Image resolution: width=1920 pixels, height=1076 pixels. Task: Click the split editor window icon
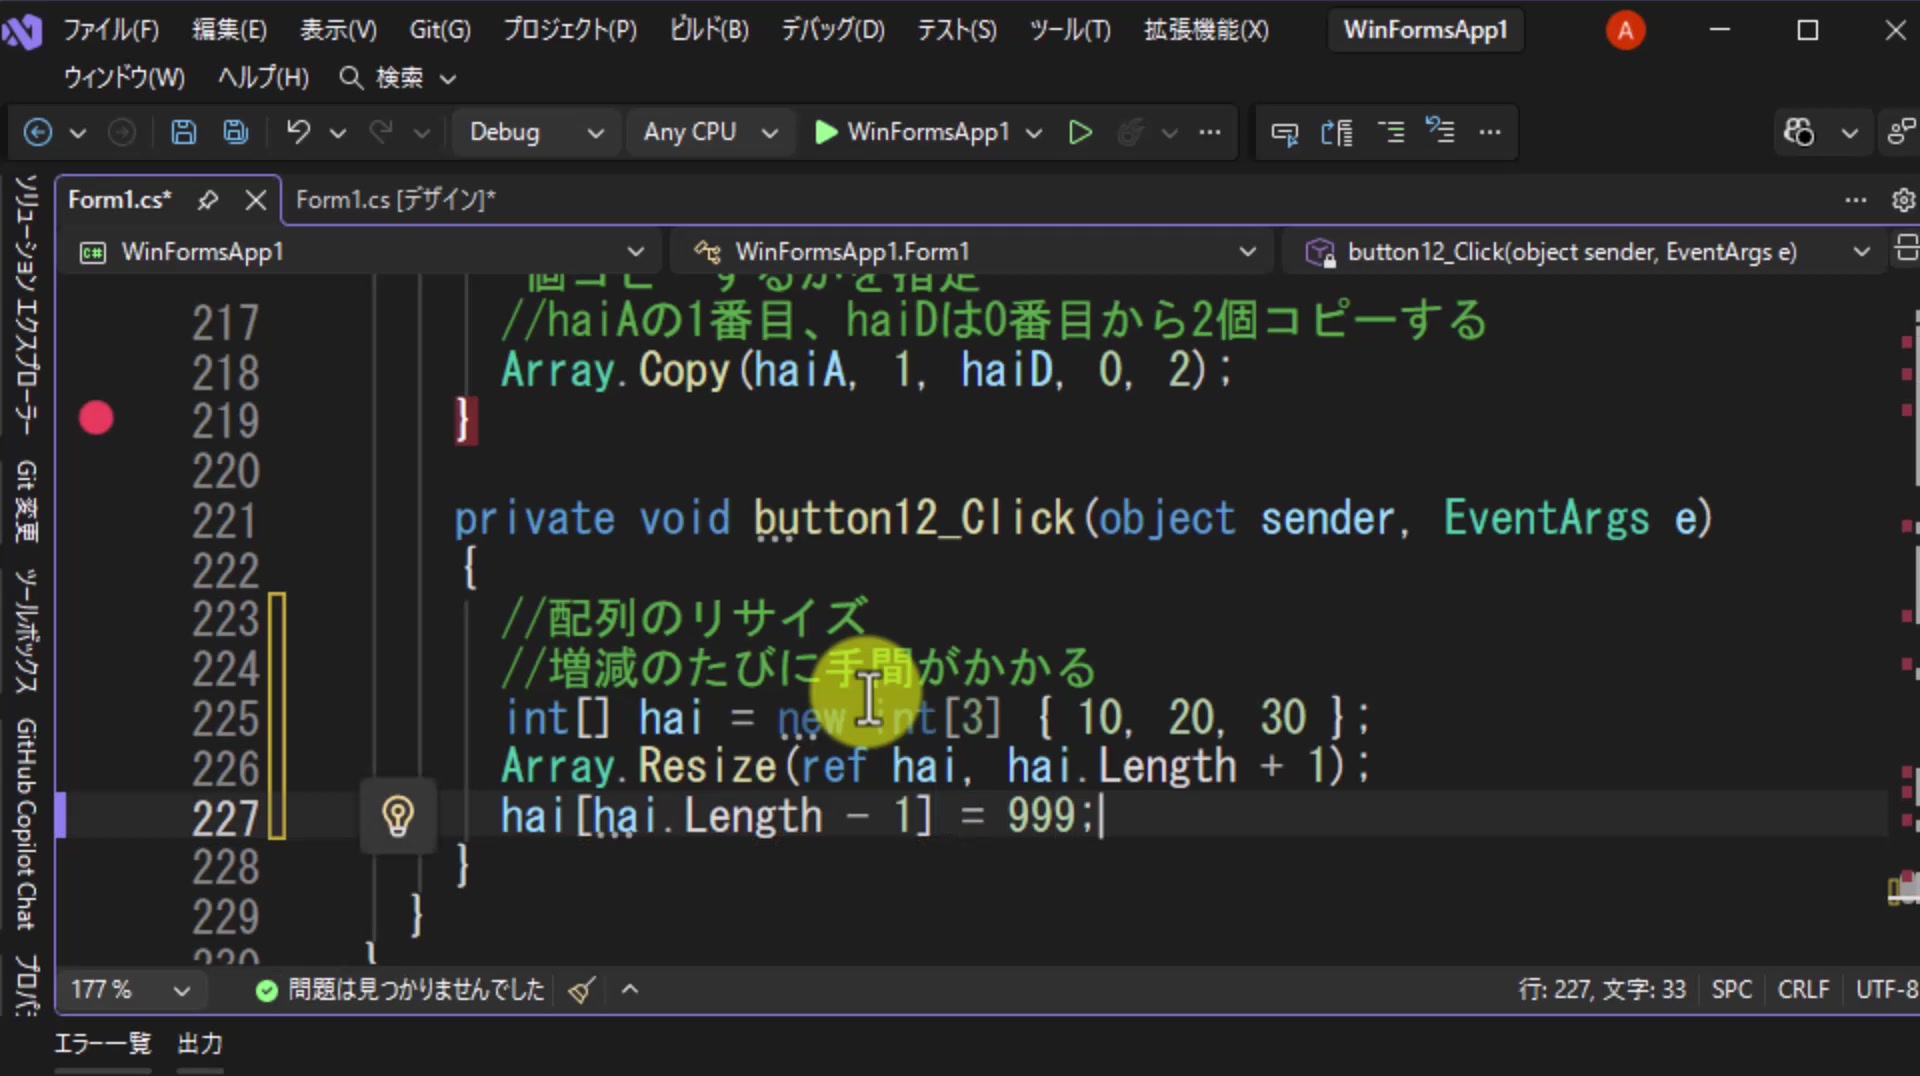1906,247
